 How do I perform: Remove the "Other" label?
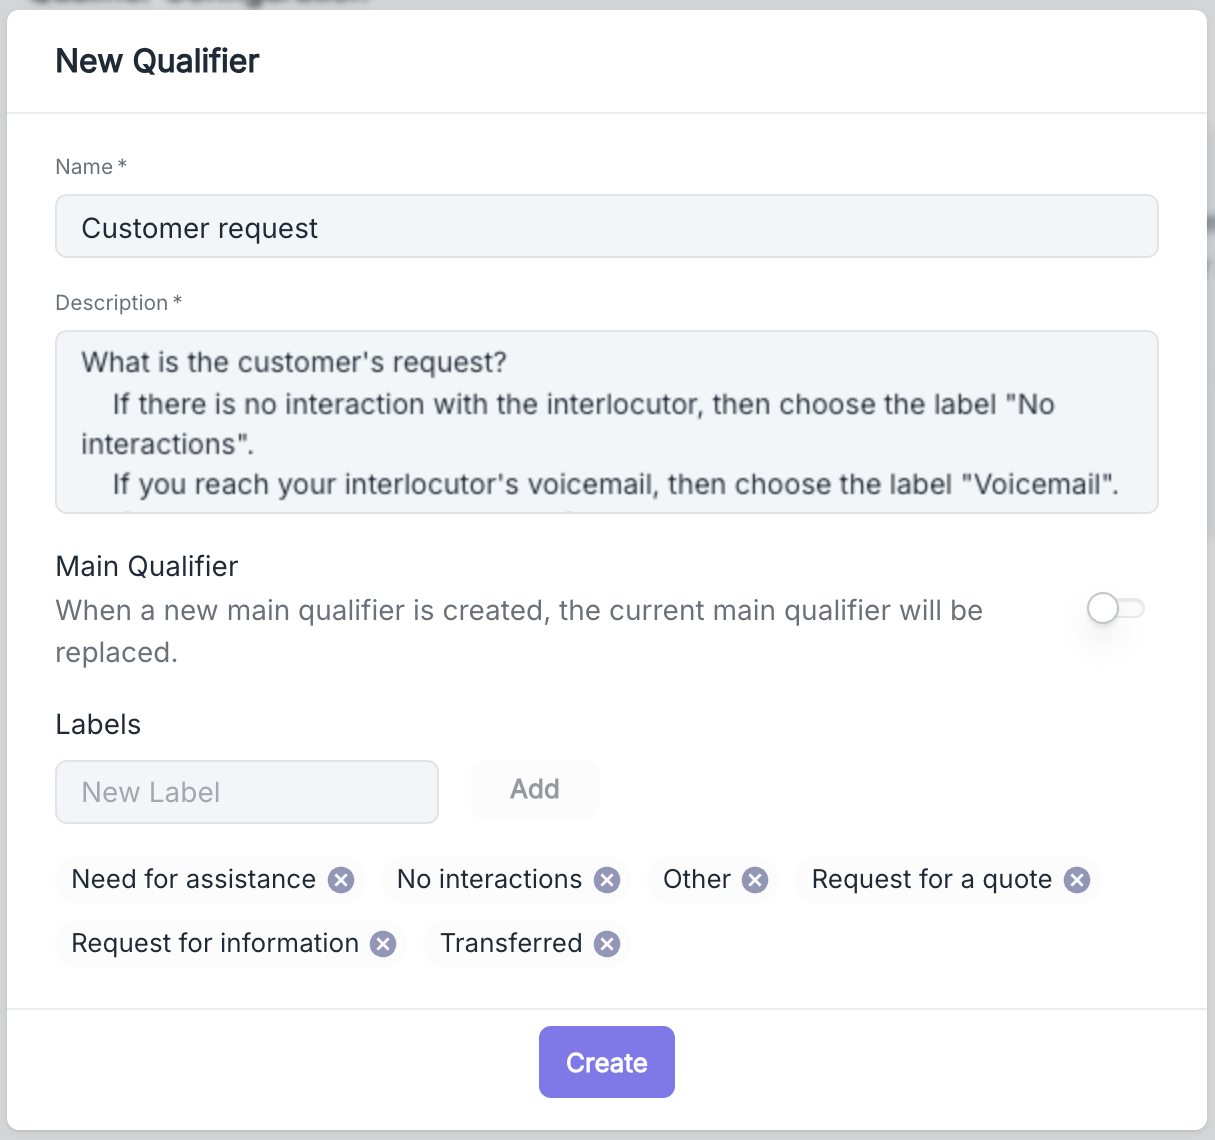tap(755, 880)
